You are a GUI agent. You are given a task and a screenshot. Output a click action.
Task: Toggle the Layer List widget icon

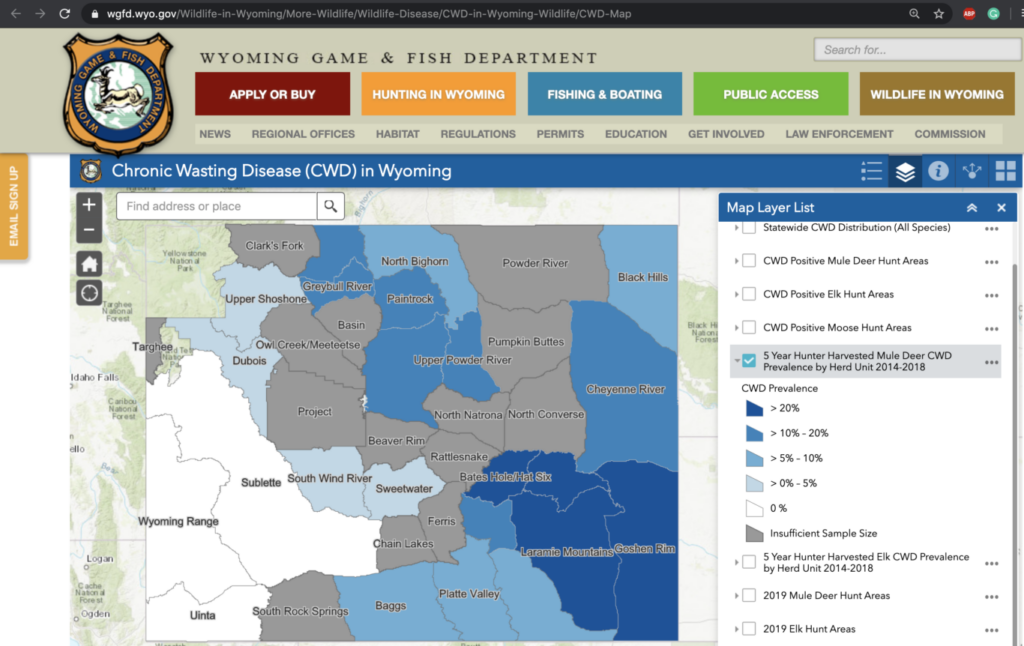(905, 171)
